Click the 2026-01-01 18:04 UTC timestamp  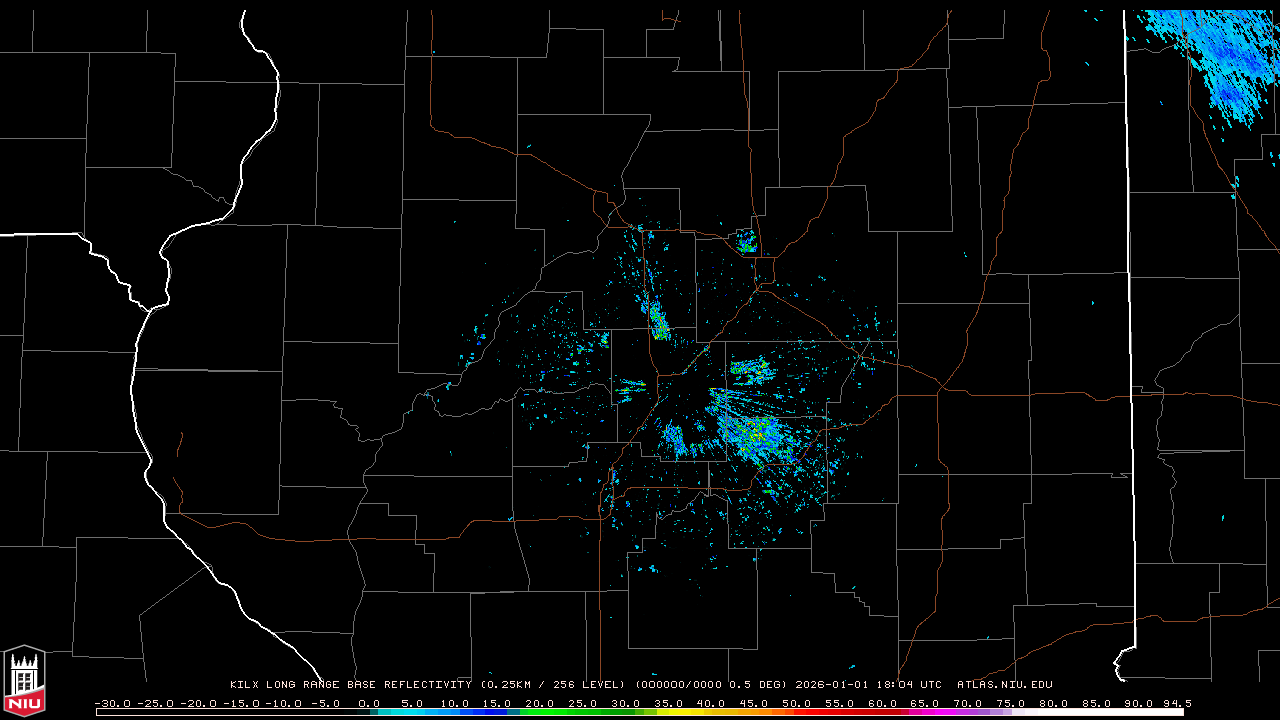pos(868,685)
